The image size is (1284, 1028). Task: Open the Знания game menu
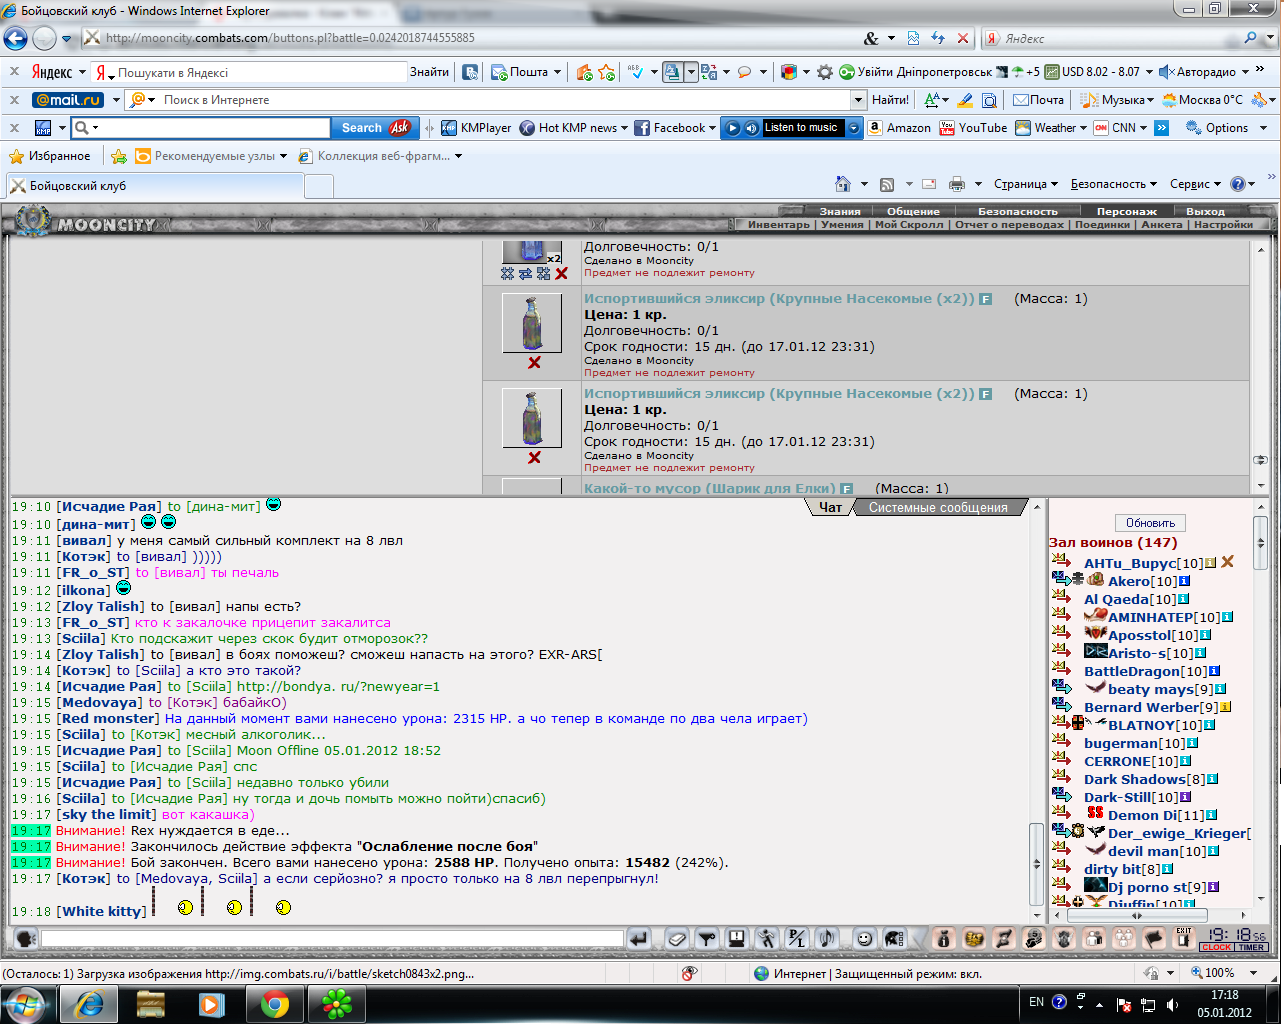click(840, 211)
